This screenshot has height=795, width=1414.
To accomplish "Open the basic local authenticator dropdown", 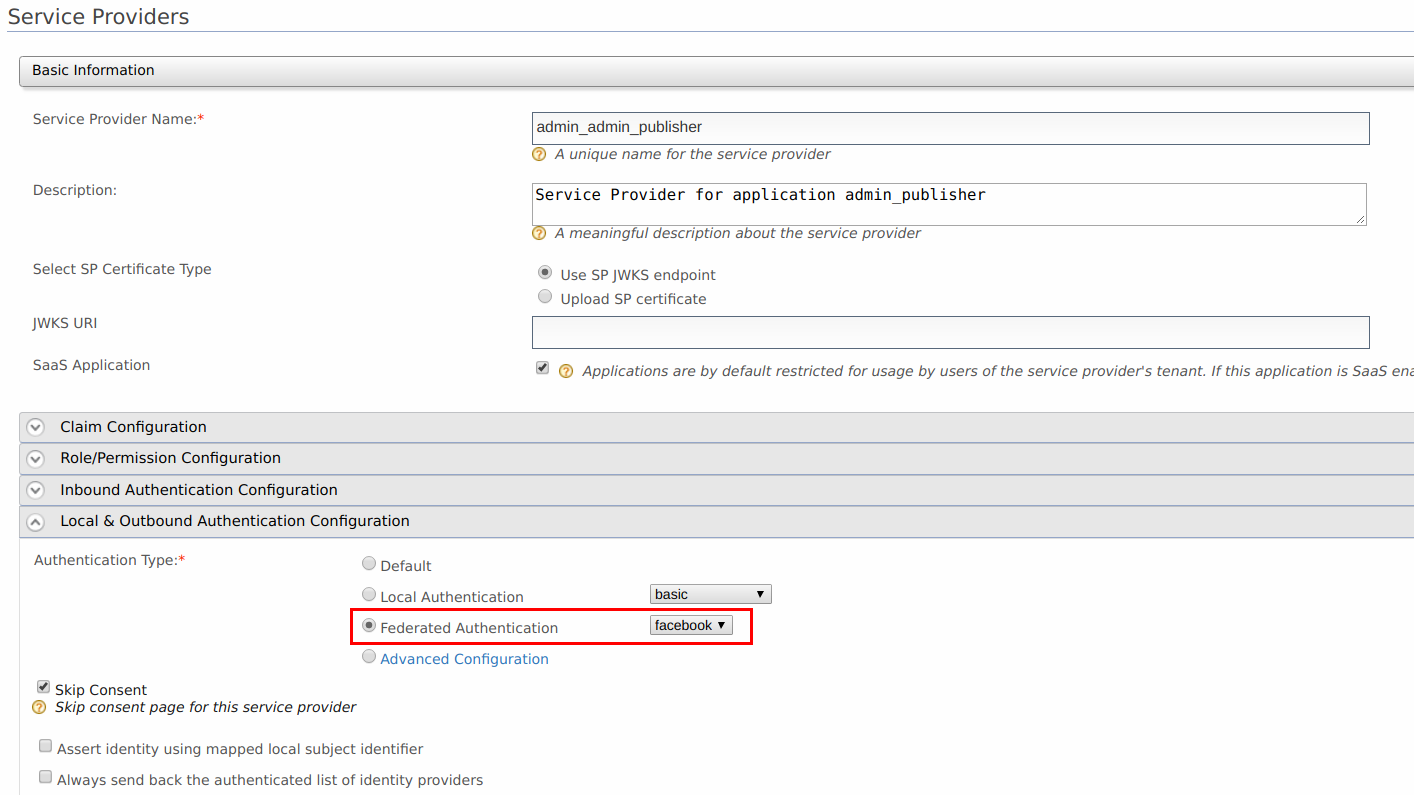I will (710, 593).
